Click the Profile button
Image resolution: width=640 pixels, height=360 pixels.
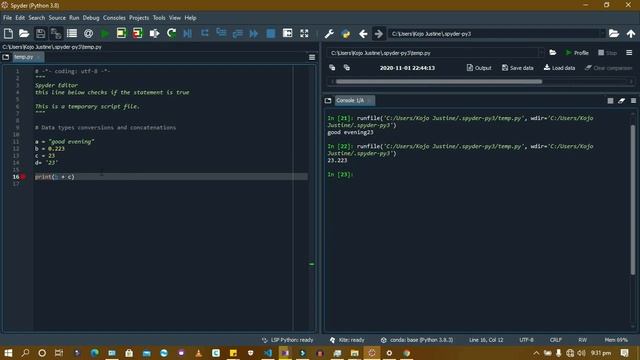click(577, 53)
